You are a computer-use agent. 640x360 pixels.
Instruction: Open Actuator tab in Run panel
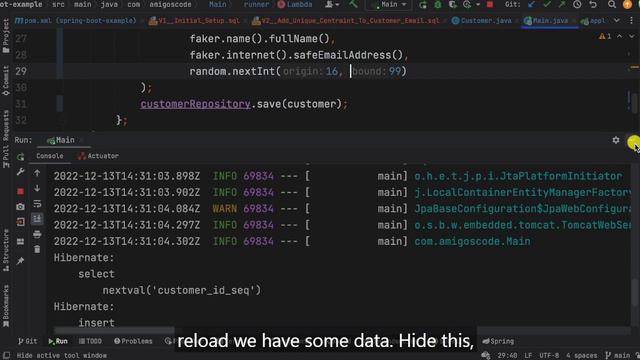(98, 156)
